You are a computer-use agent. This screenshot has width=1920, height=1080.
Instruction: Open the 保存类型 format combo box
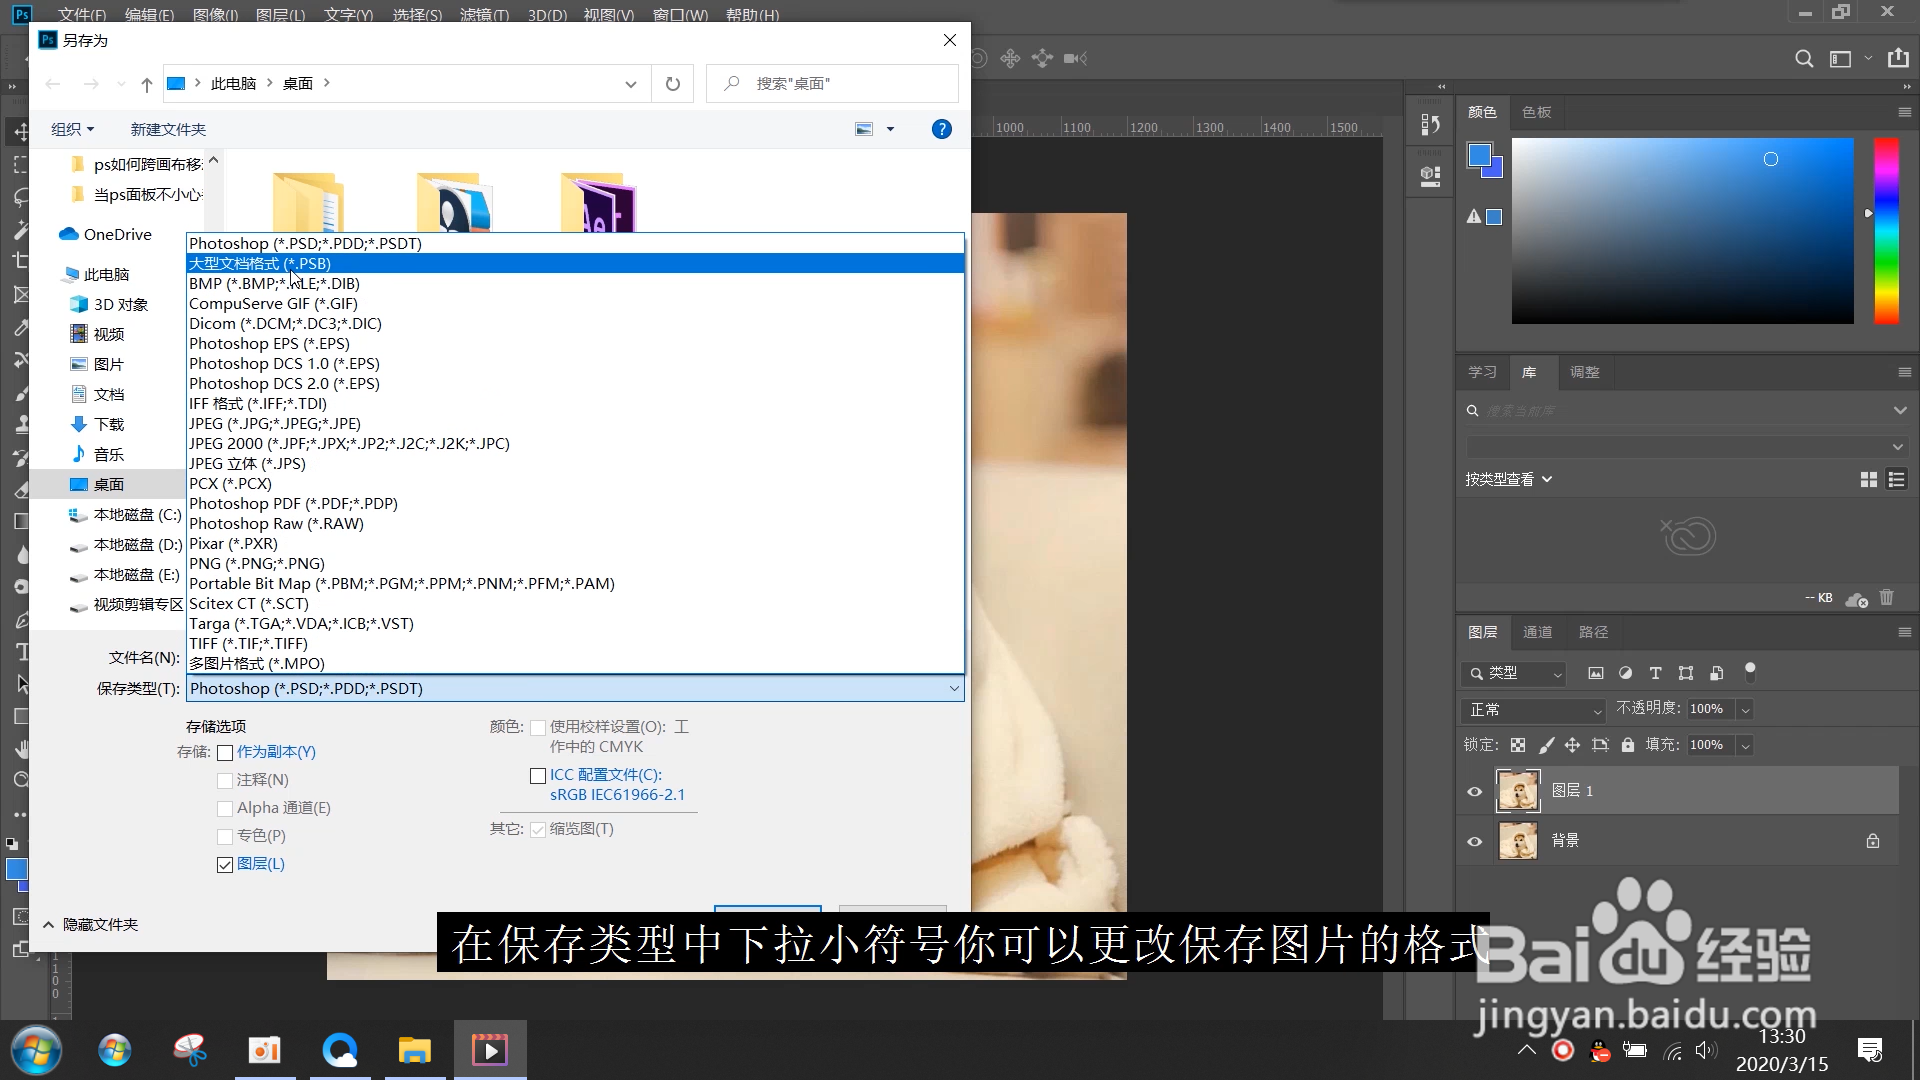click(x=574, y=689)
